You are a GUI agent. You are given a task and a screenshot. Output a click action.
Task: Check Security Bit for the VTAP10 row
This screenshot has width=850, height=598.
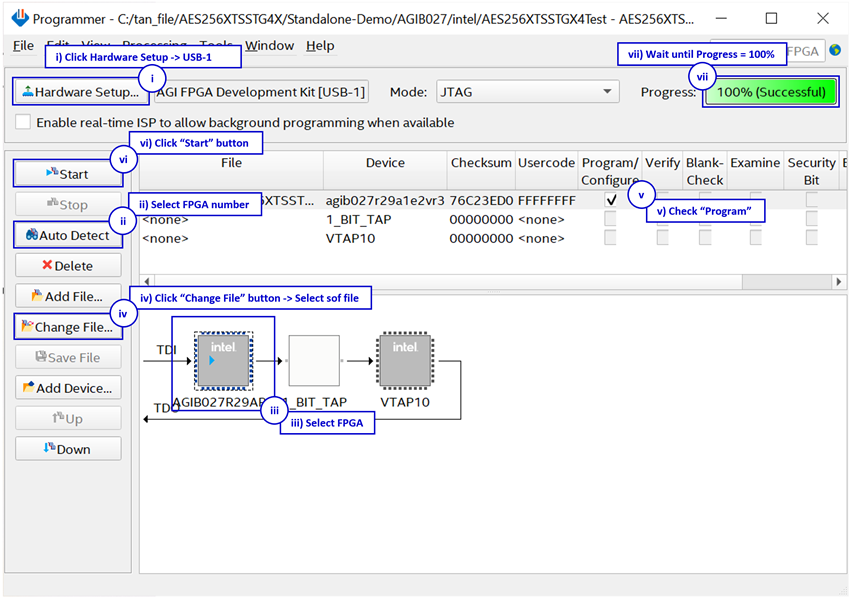(812, 238)
